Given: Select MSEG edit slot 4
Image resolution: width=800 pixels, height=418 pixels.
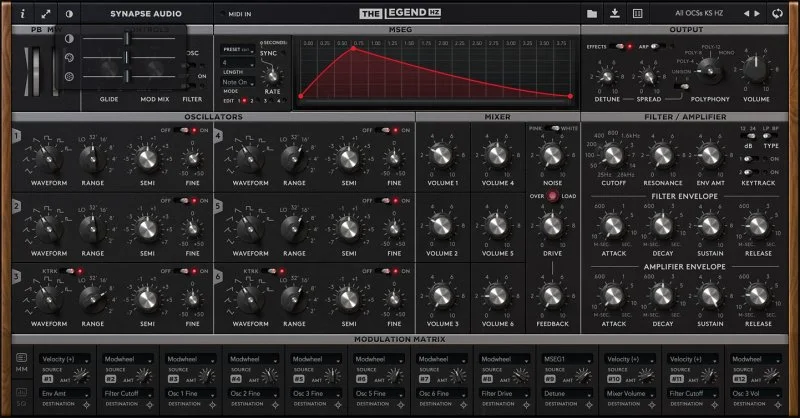Looking at the screenshot, I should (284, 101).
